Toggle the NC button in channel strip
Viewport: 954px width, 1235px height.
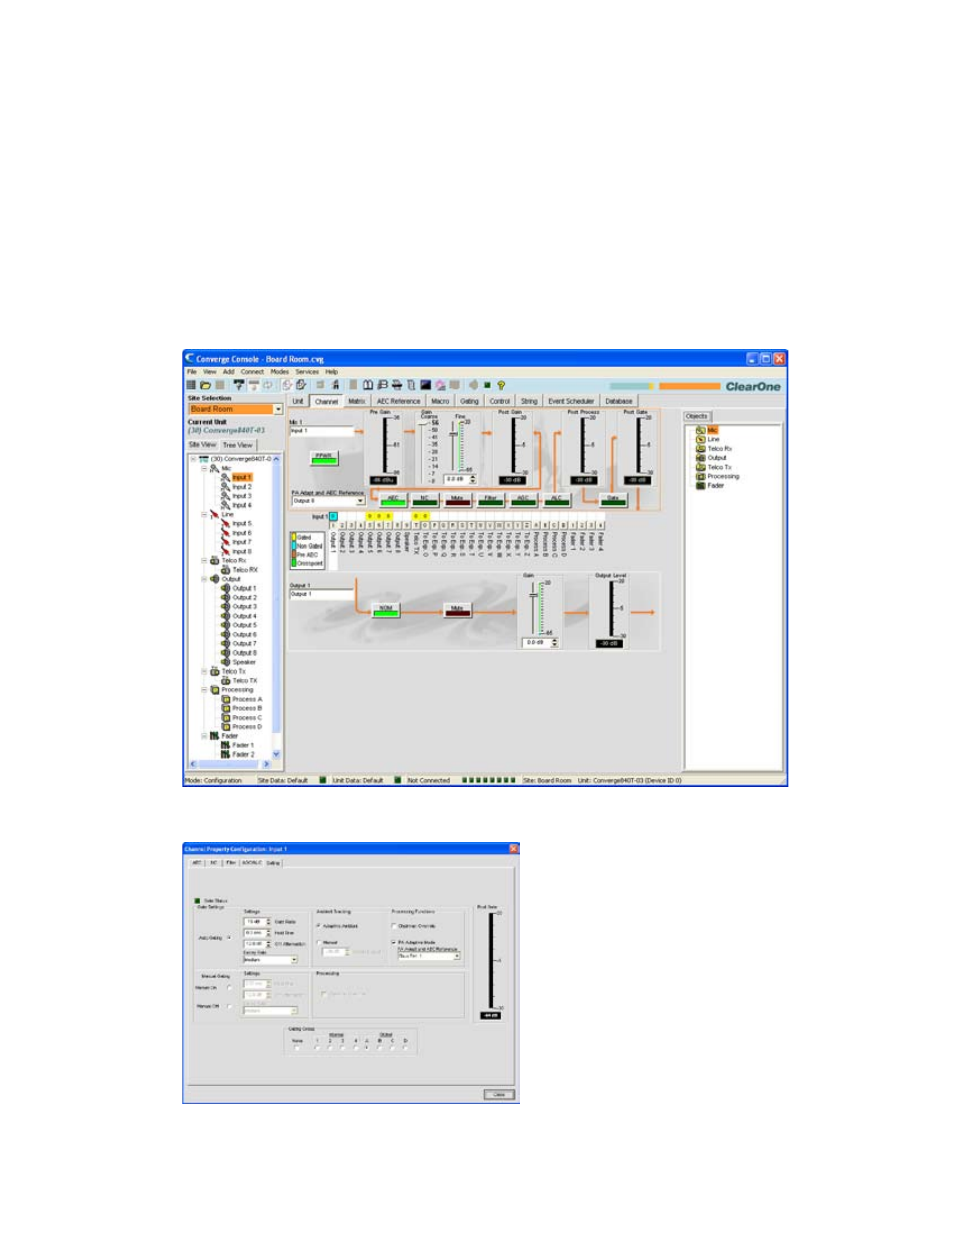(x=425, y=499)
